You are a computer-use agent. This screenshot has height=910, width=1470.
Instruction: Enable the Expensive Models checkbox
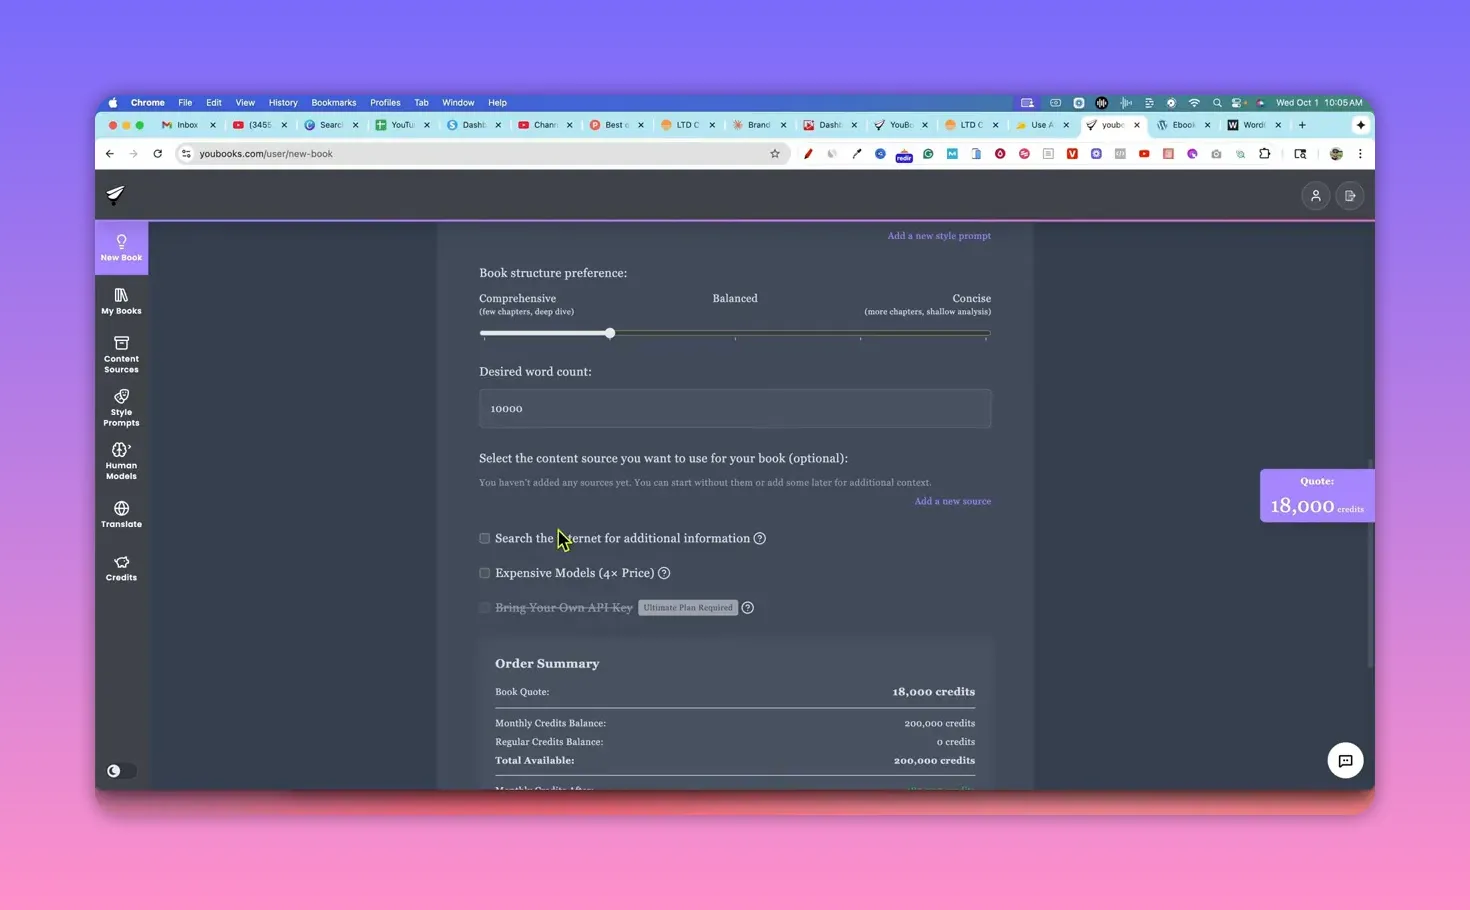point(485,573)
